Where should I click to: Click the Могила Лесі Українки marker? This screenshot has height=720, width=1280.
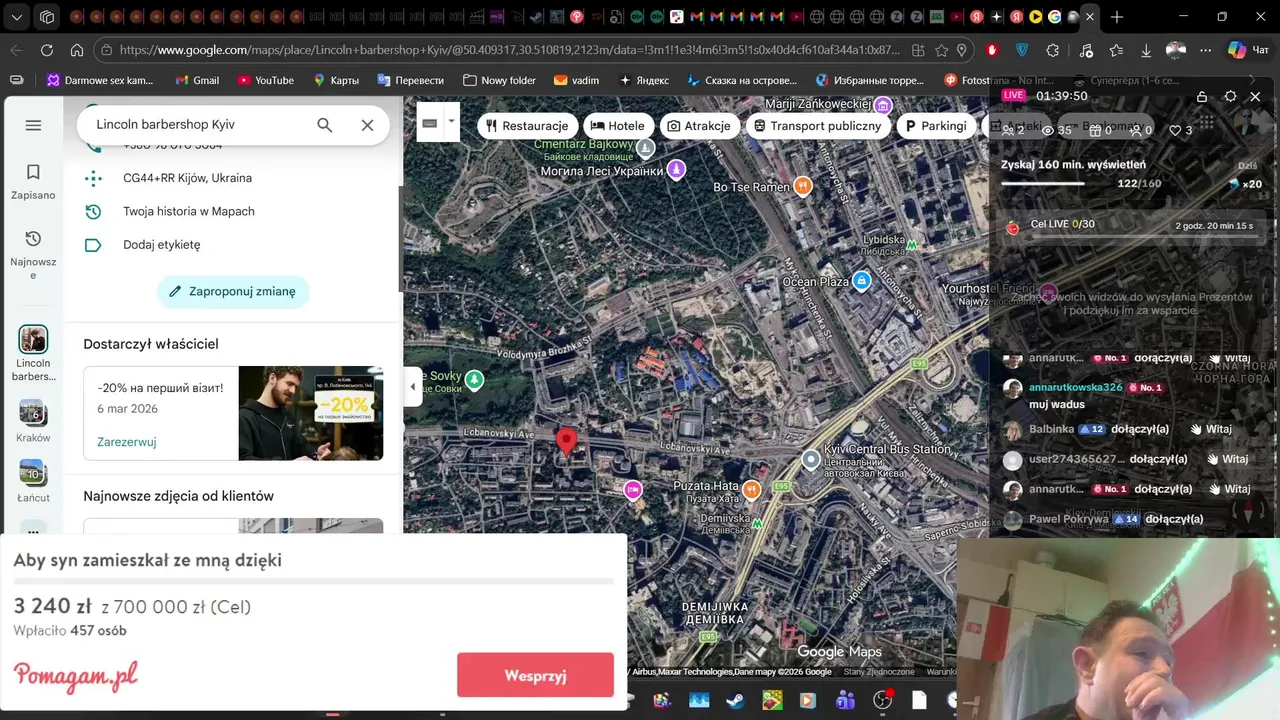pyautogui.click(x=677, y=169)
